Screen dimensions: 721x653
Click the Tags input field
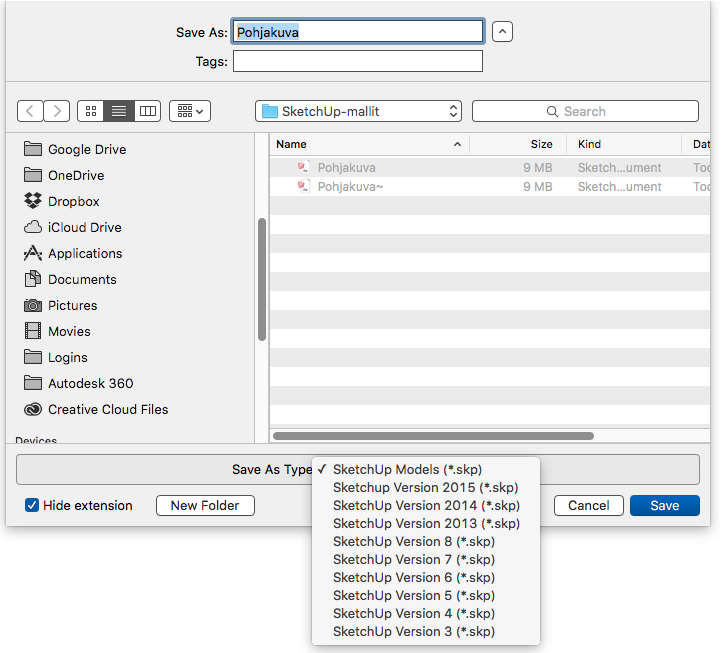(358, 61)
